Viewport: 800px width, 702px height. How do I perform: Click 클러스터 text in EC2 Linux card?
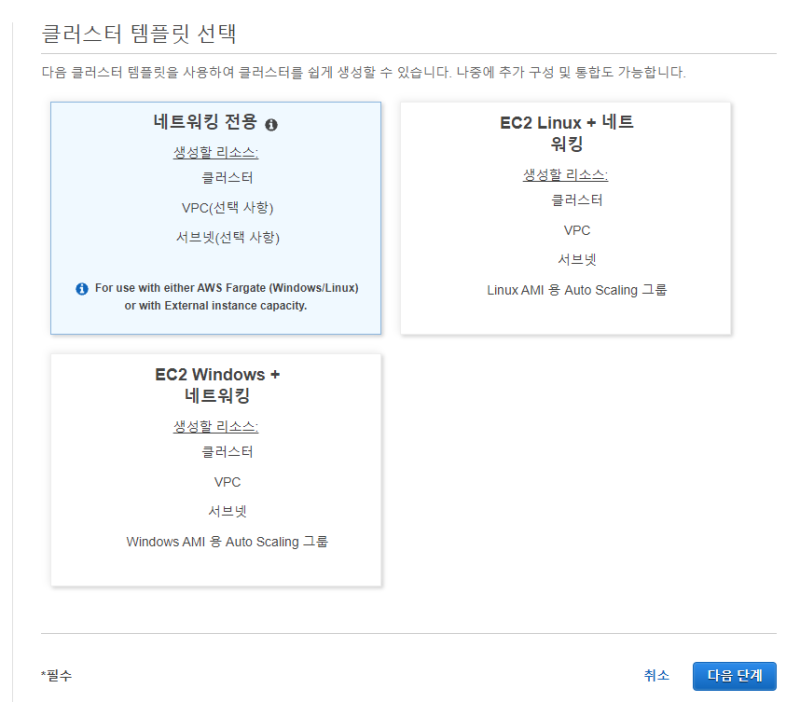(577, 200)
